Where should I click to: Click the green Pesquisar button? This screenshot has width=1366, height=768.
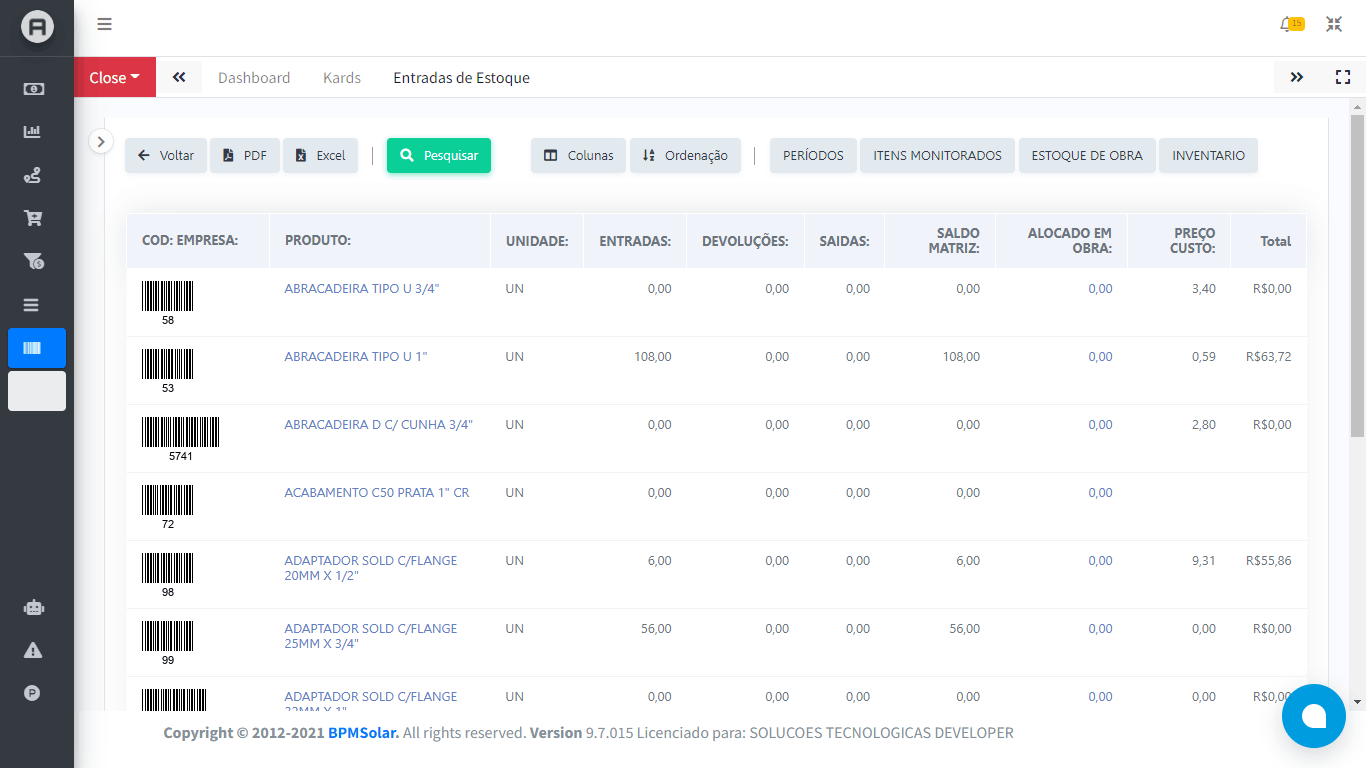pyautogui.click(x=439, y=156)
